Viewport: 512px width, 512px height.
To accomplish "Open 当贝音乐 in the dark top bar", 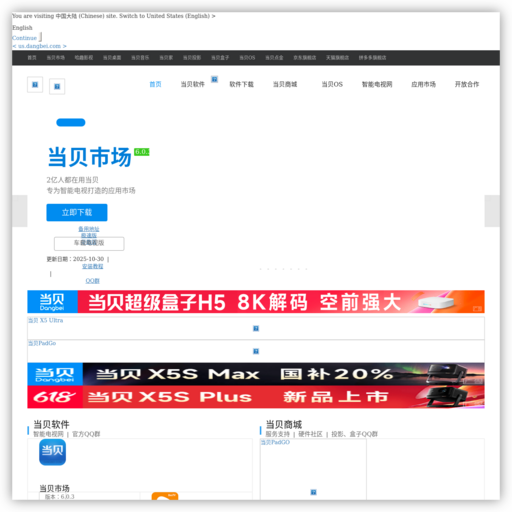I will tap(140, 58).
